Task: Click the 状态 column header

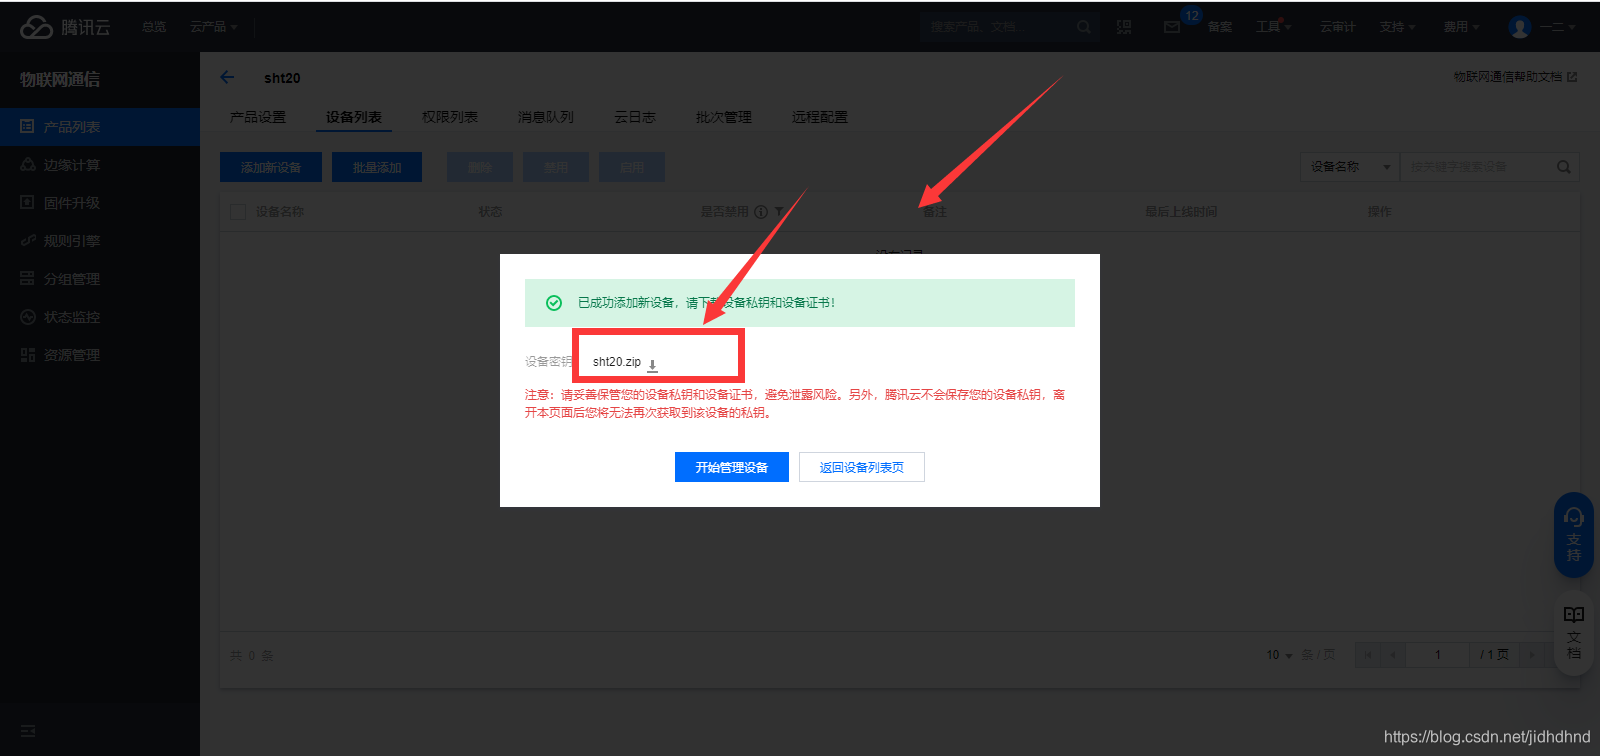Action: tap(490, 212)
